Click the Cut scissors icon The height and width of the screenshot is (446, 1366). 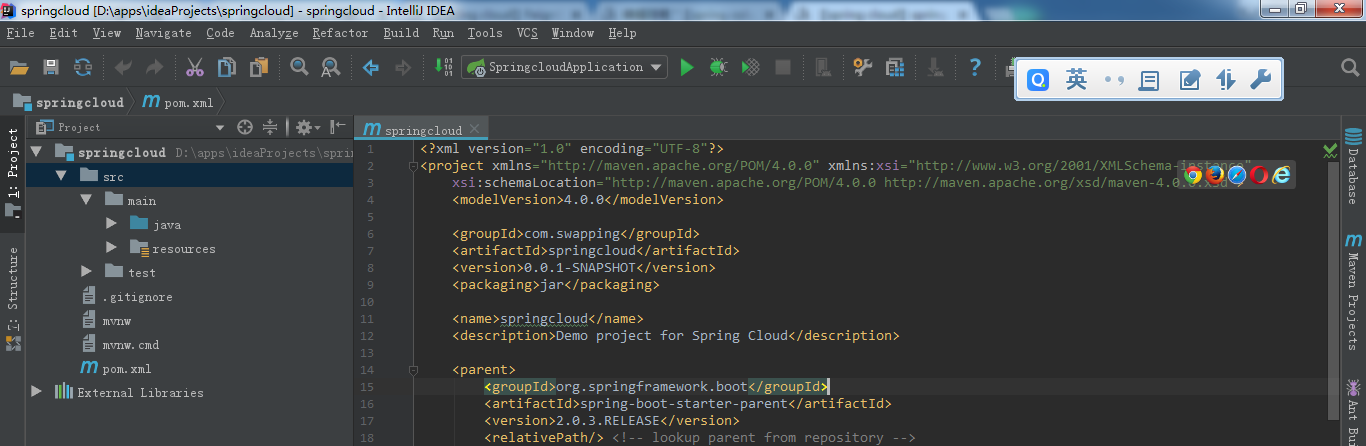196,67
